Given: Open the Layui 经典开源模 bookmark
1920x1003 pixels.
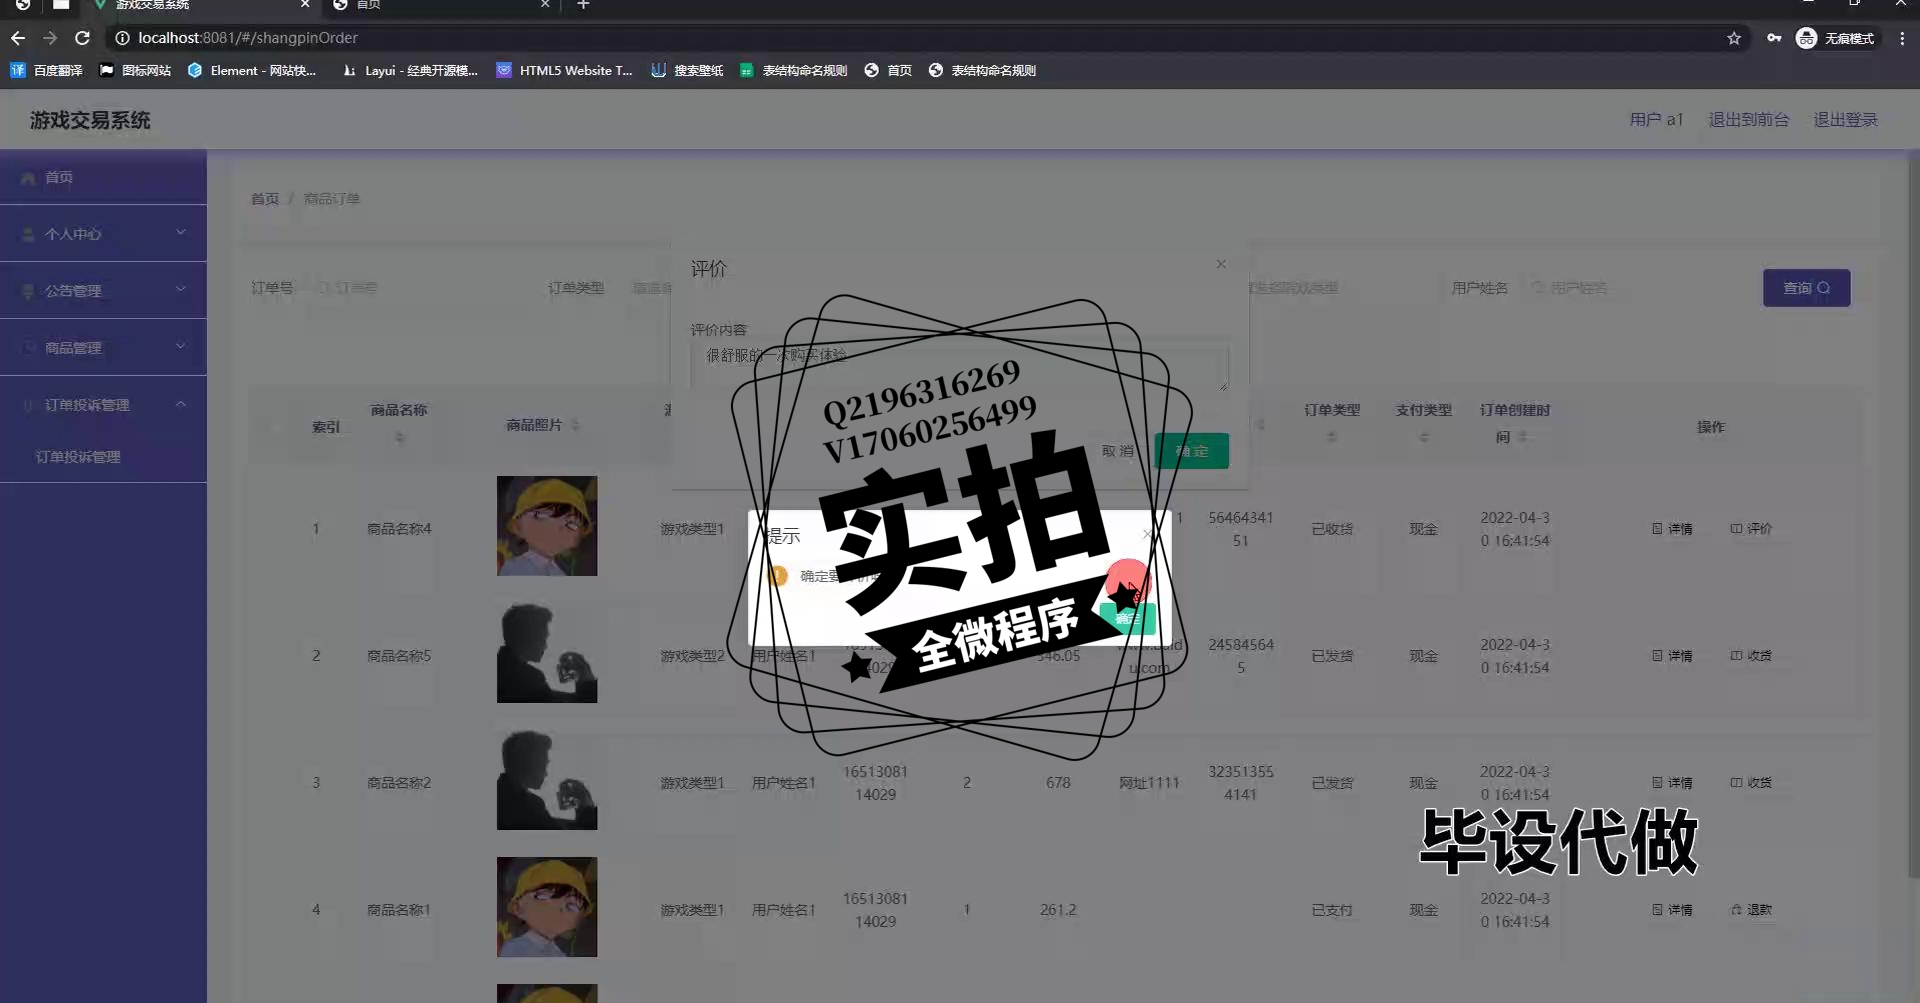Looking at the screenshot, I should tap(410, 70).
